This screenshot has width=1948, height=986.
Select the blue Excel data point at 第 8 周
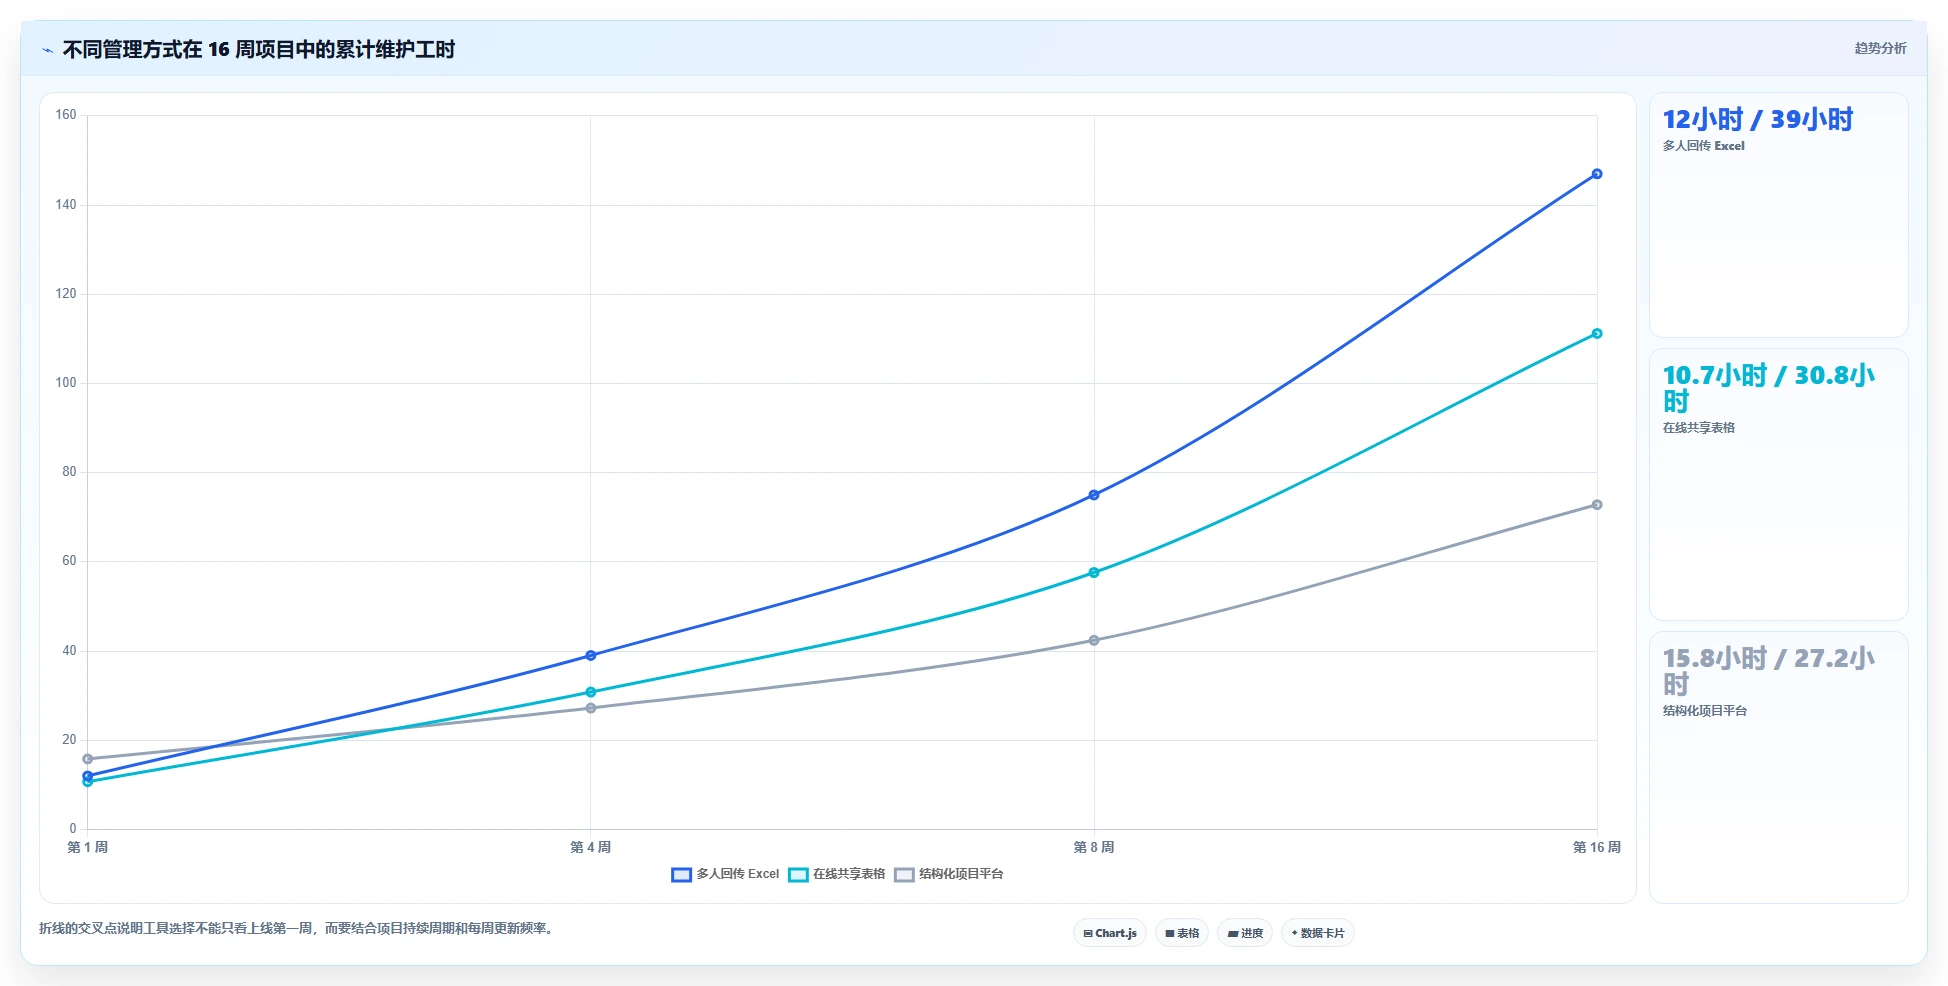click(1094, 495)
